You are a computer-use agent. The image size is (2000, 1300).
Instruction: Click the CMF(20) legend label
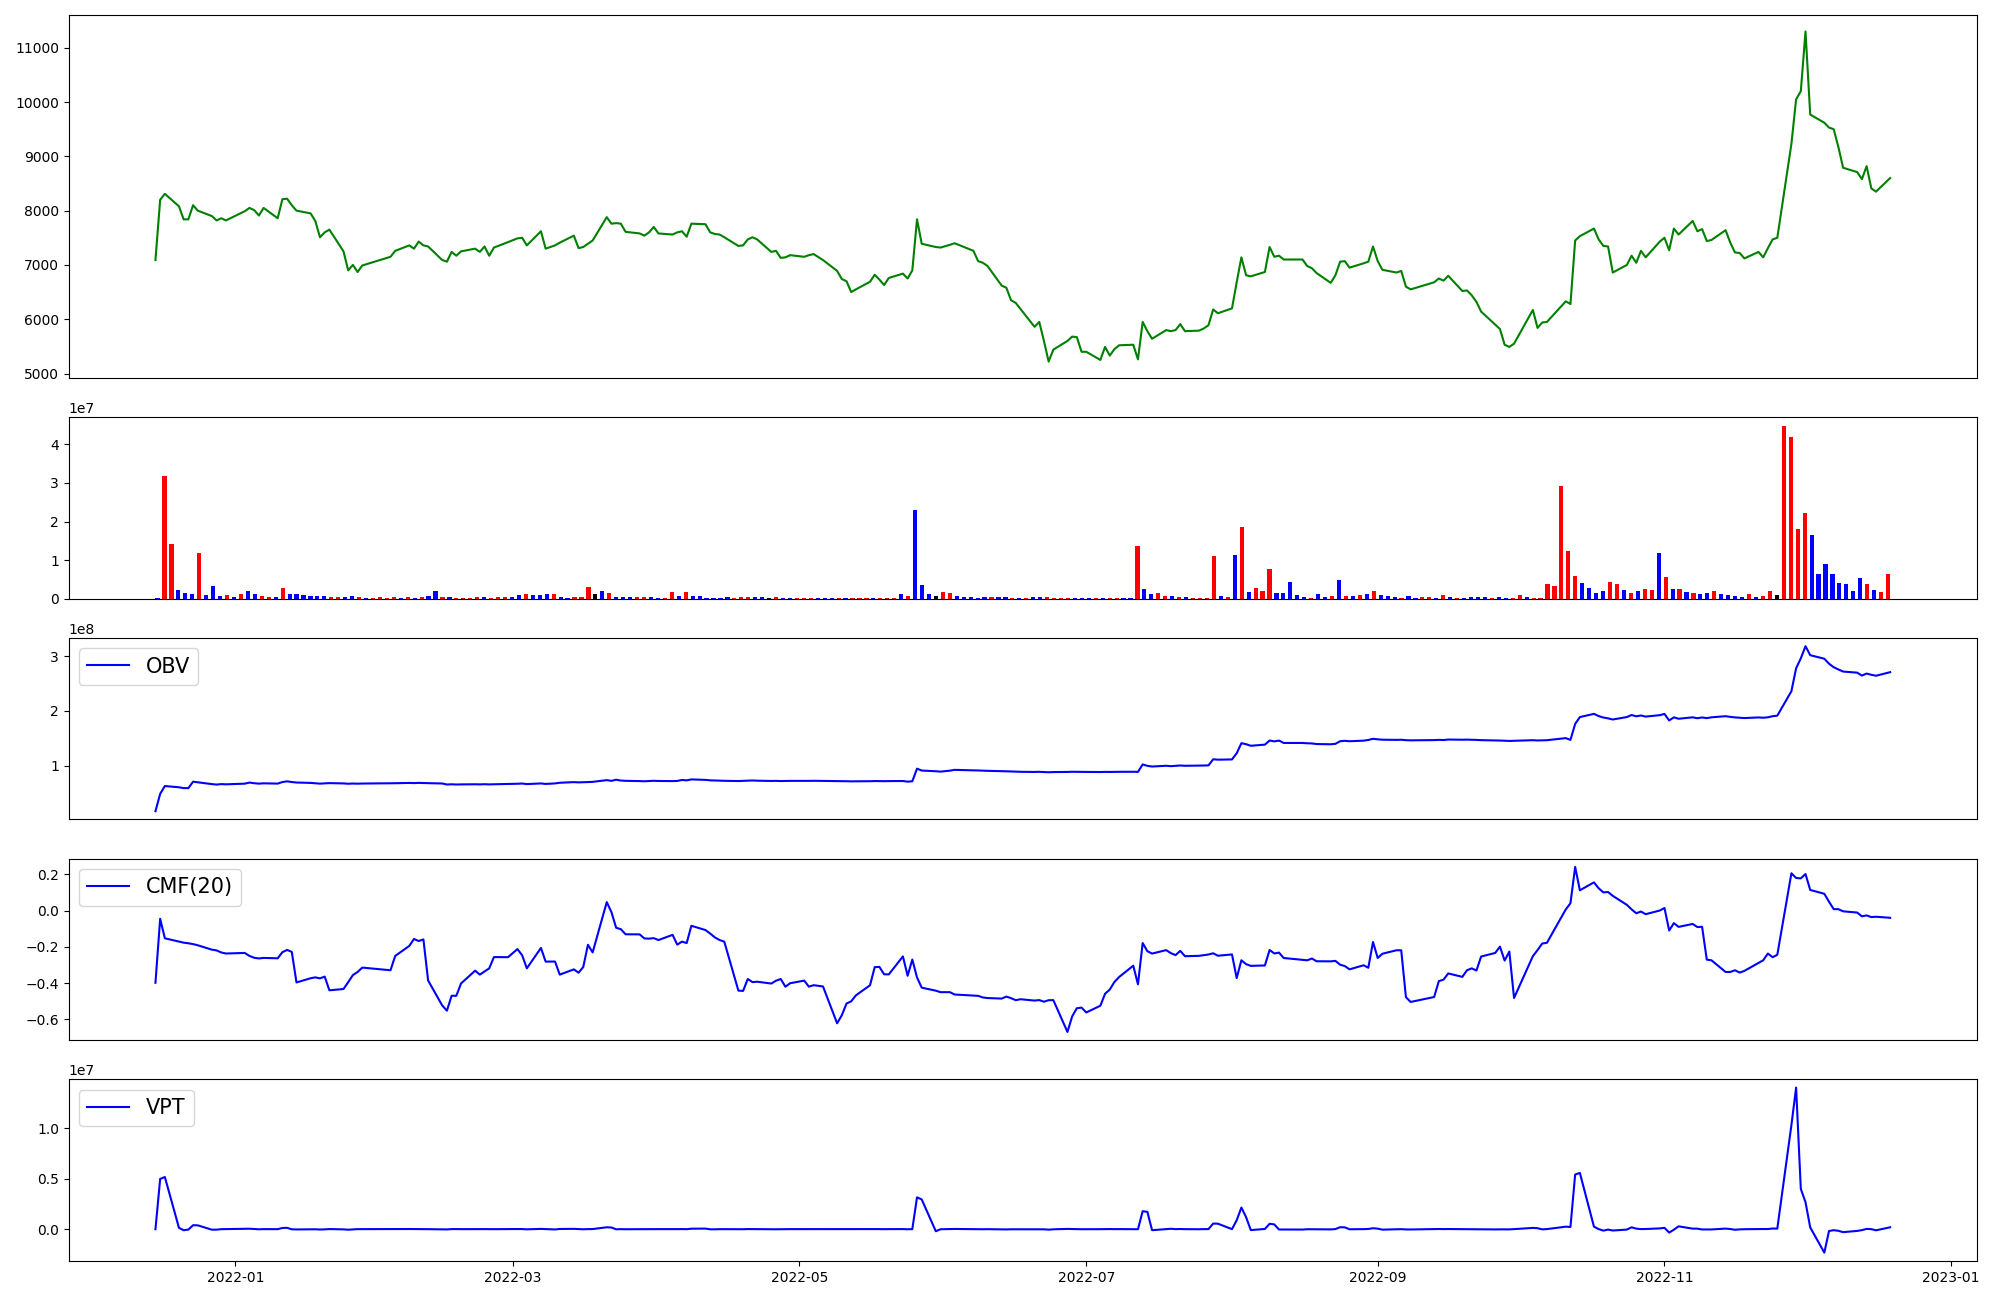[x=188, y=887]
